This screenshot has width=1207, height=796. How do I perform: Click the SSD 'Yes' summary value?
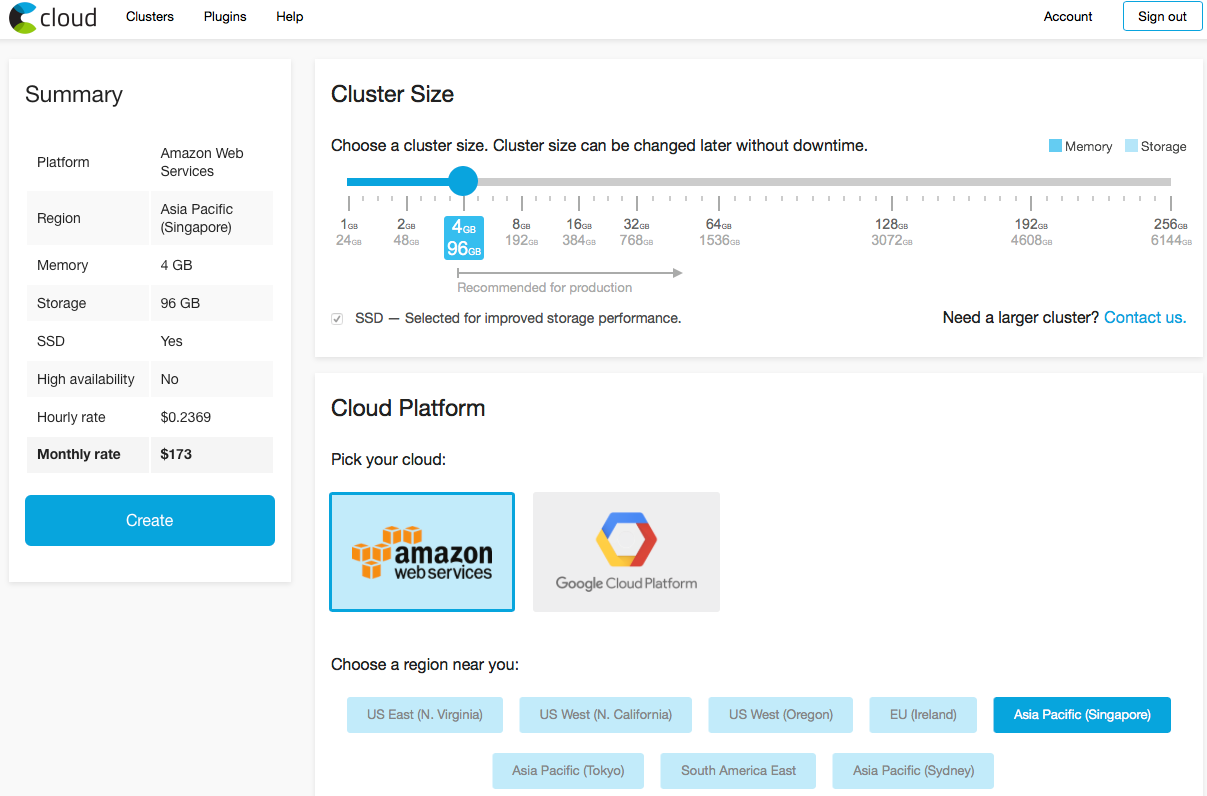pyautogui.click(x=172, y=341)
